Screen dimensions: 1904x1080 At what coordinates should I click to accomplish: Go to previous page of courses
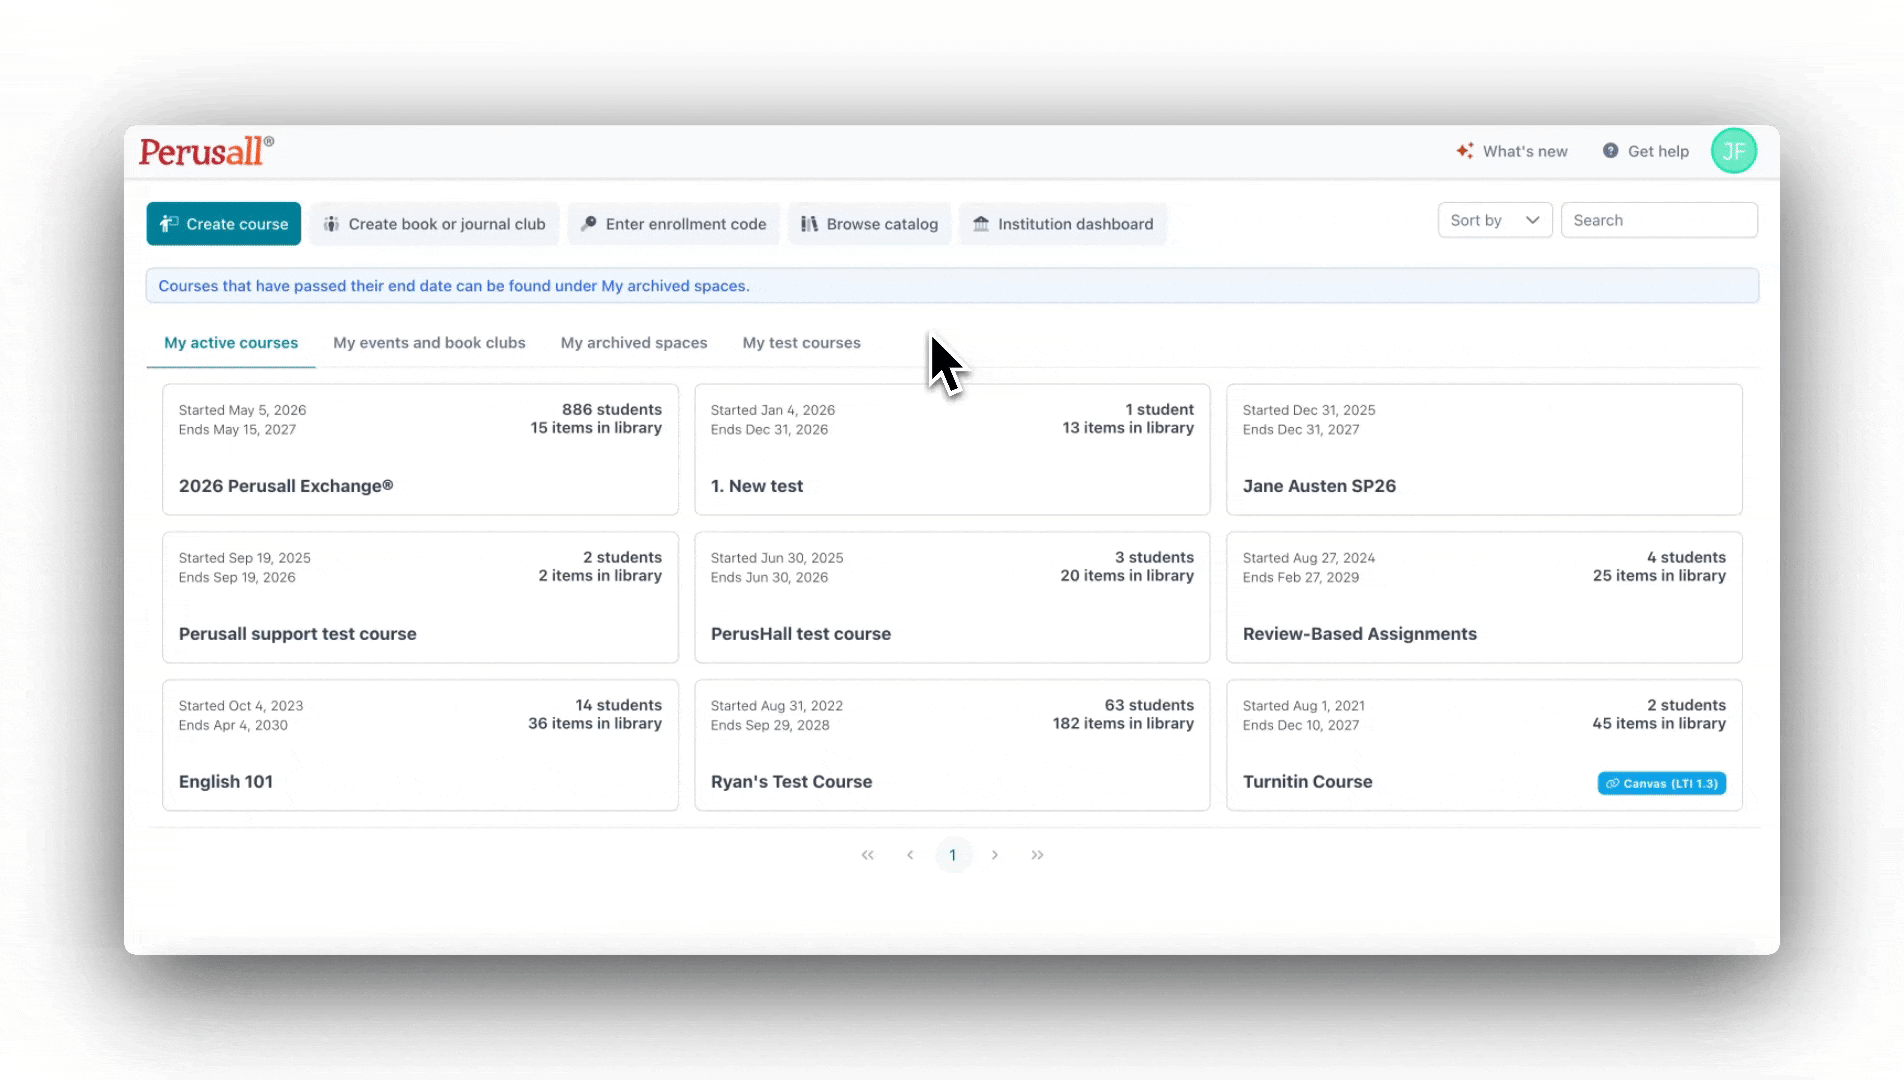[910, 855]
